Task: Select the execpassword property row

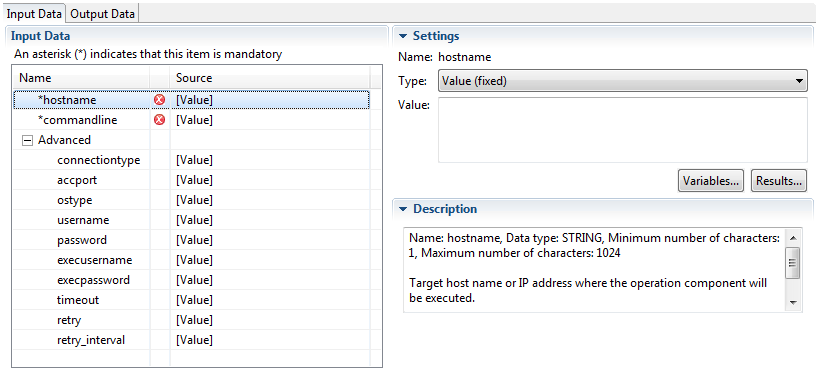Action: tap(191, 280)
